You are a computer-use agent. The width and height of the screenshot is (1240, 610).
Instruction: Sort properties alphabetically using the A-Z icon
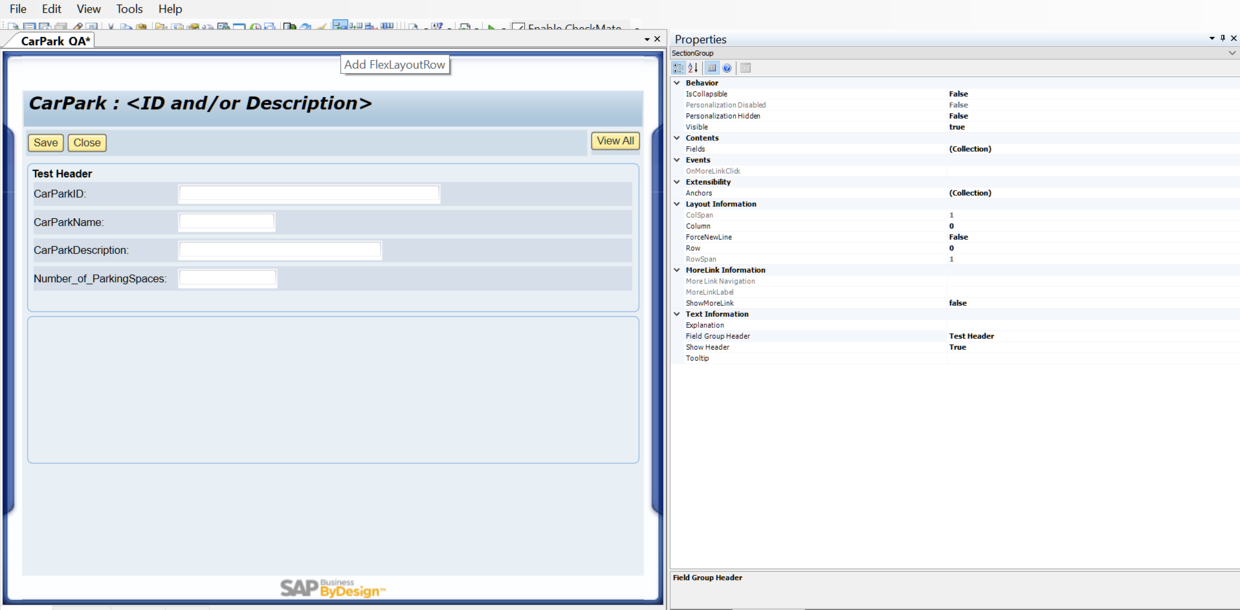click(693, 67)
